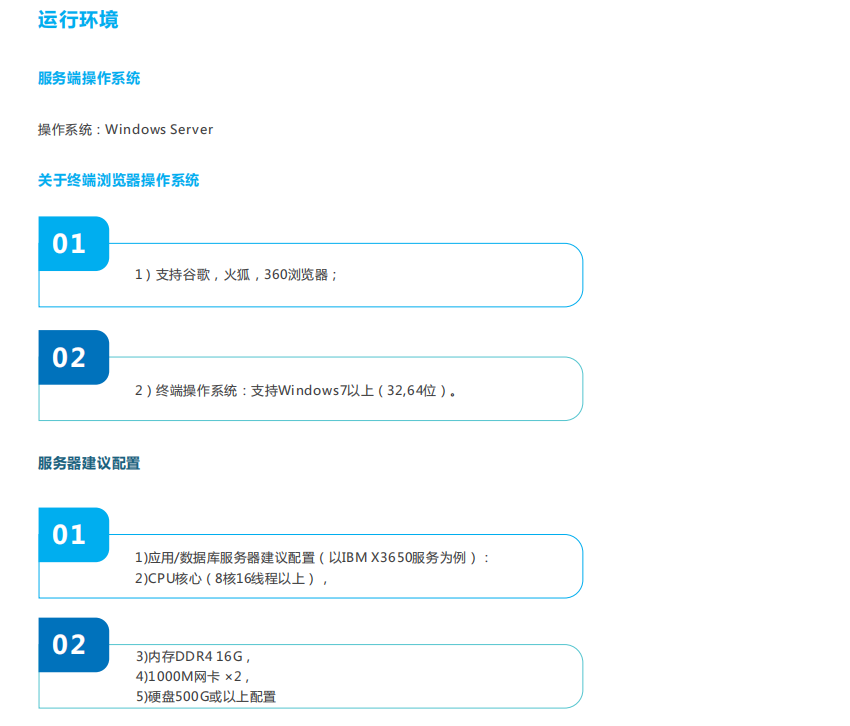Select the 服务端操作系统 subheading
This screenshot has width=850, height=726.
click(89, 78)
